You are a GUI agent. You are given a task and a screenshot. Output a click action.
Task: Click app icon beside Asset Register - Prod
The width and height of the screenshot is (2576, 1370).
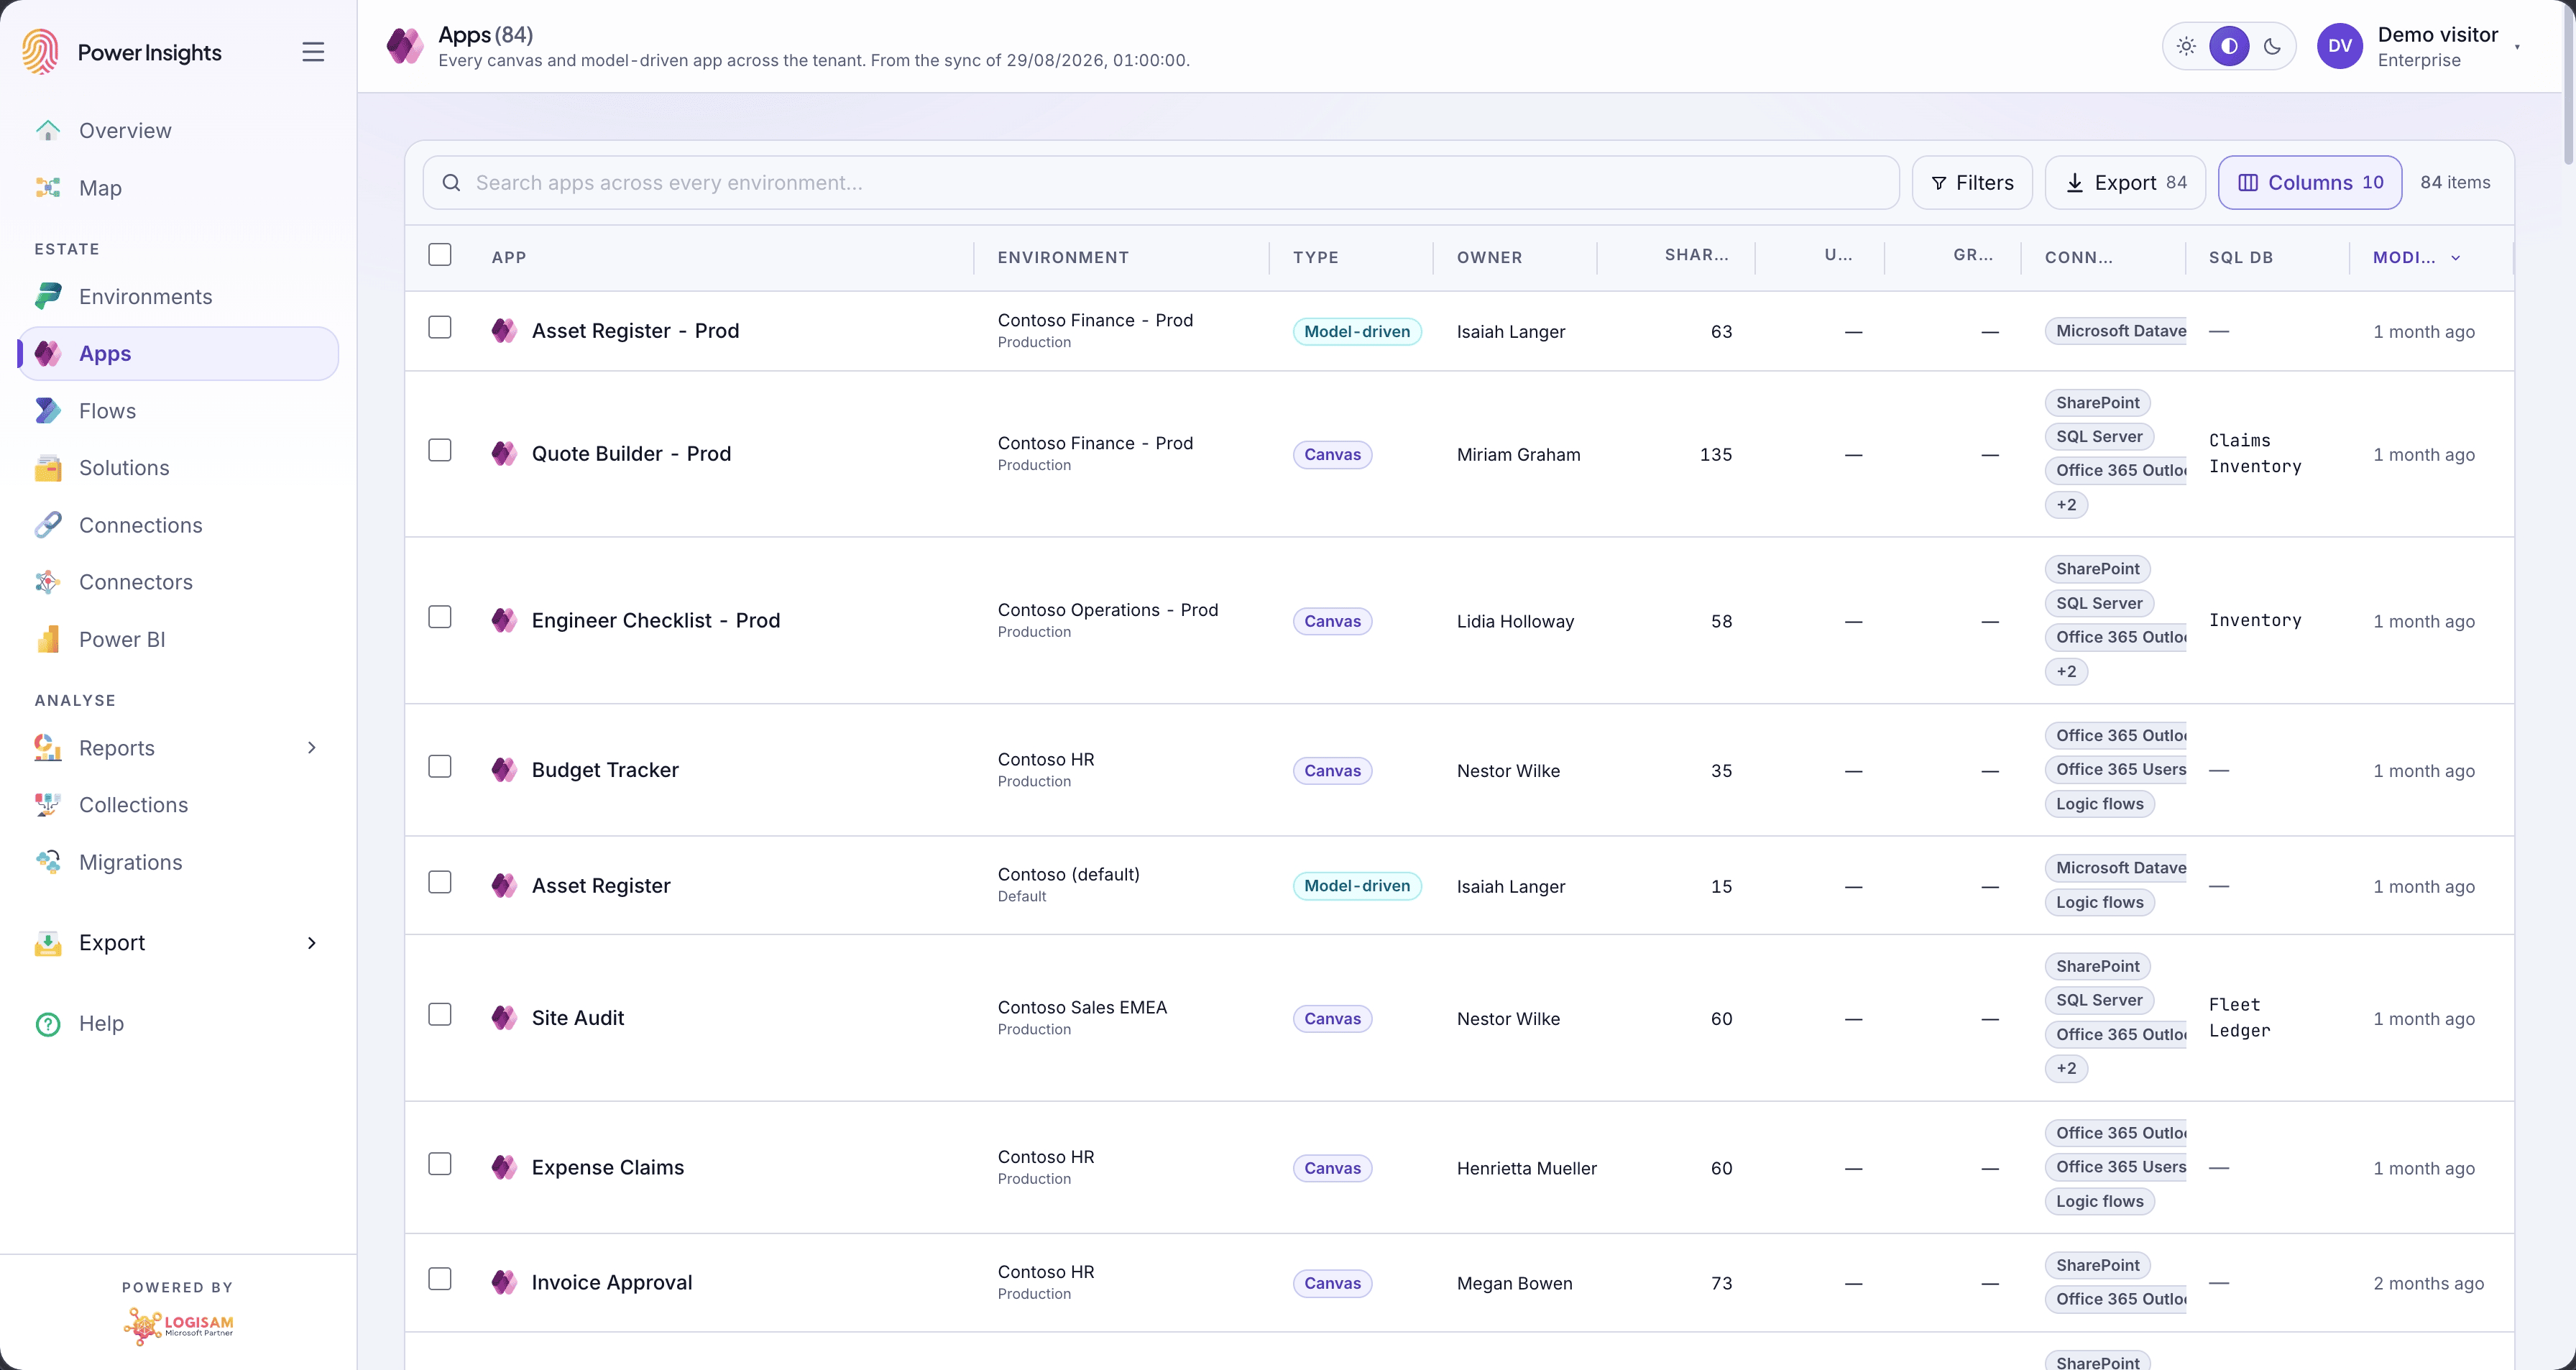pyautogui.click(x=504, y=331)
